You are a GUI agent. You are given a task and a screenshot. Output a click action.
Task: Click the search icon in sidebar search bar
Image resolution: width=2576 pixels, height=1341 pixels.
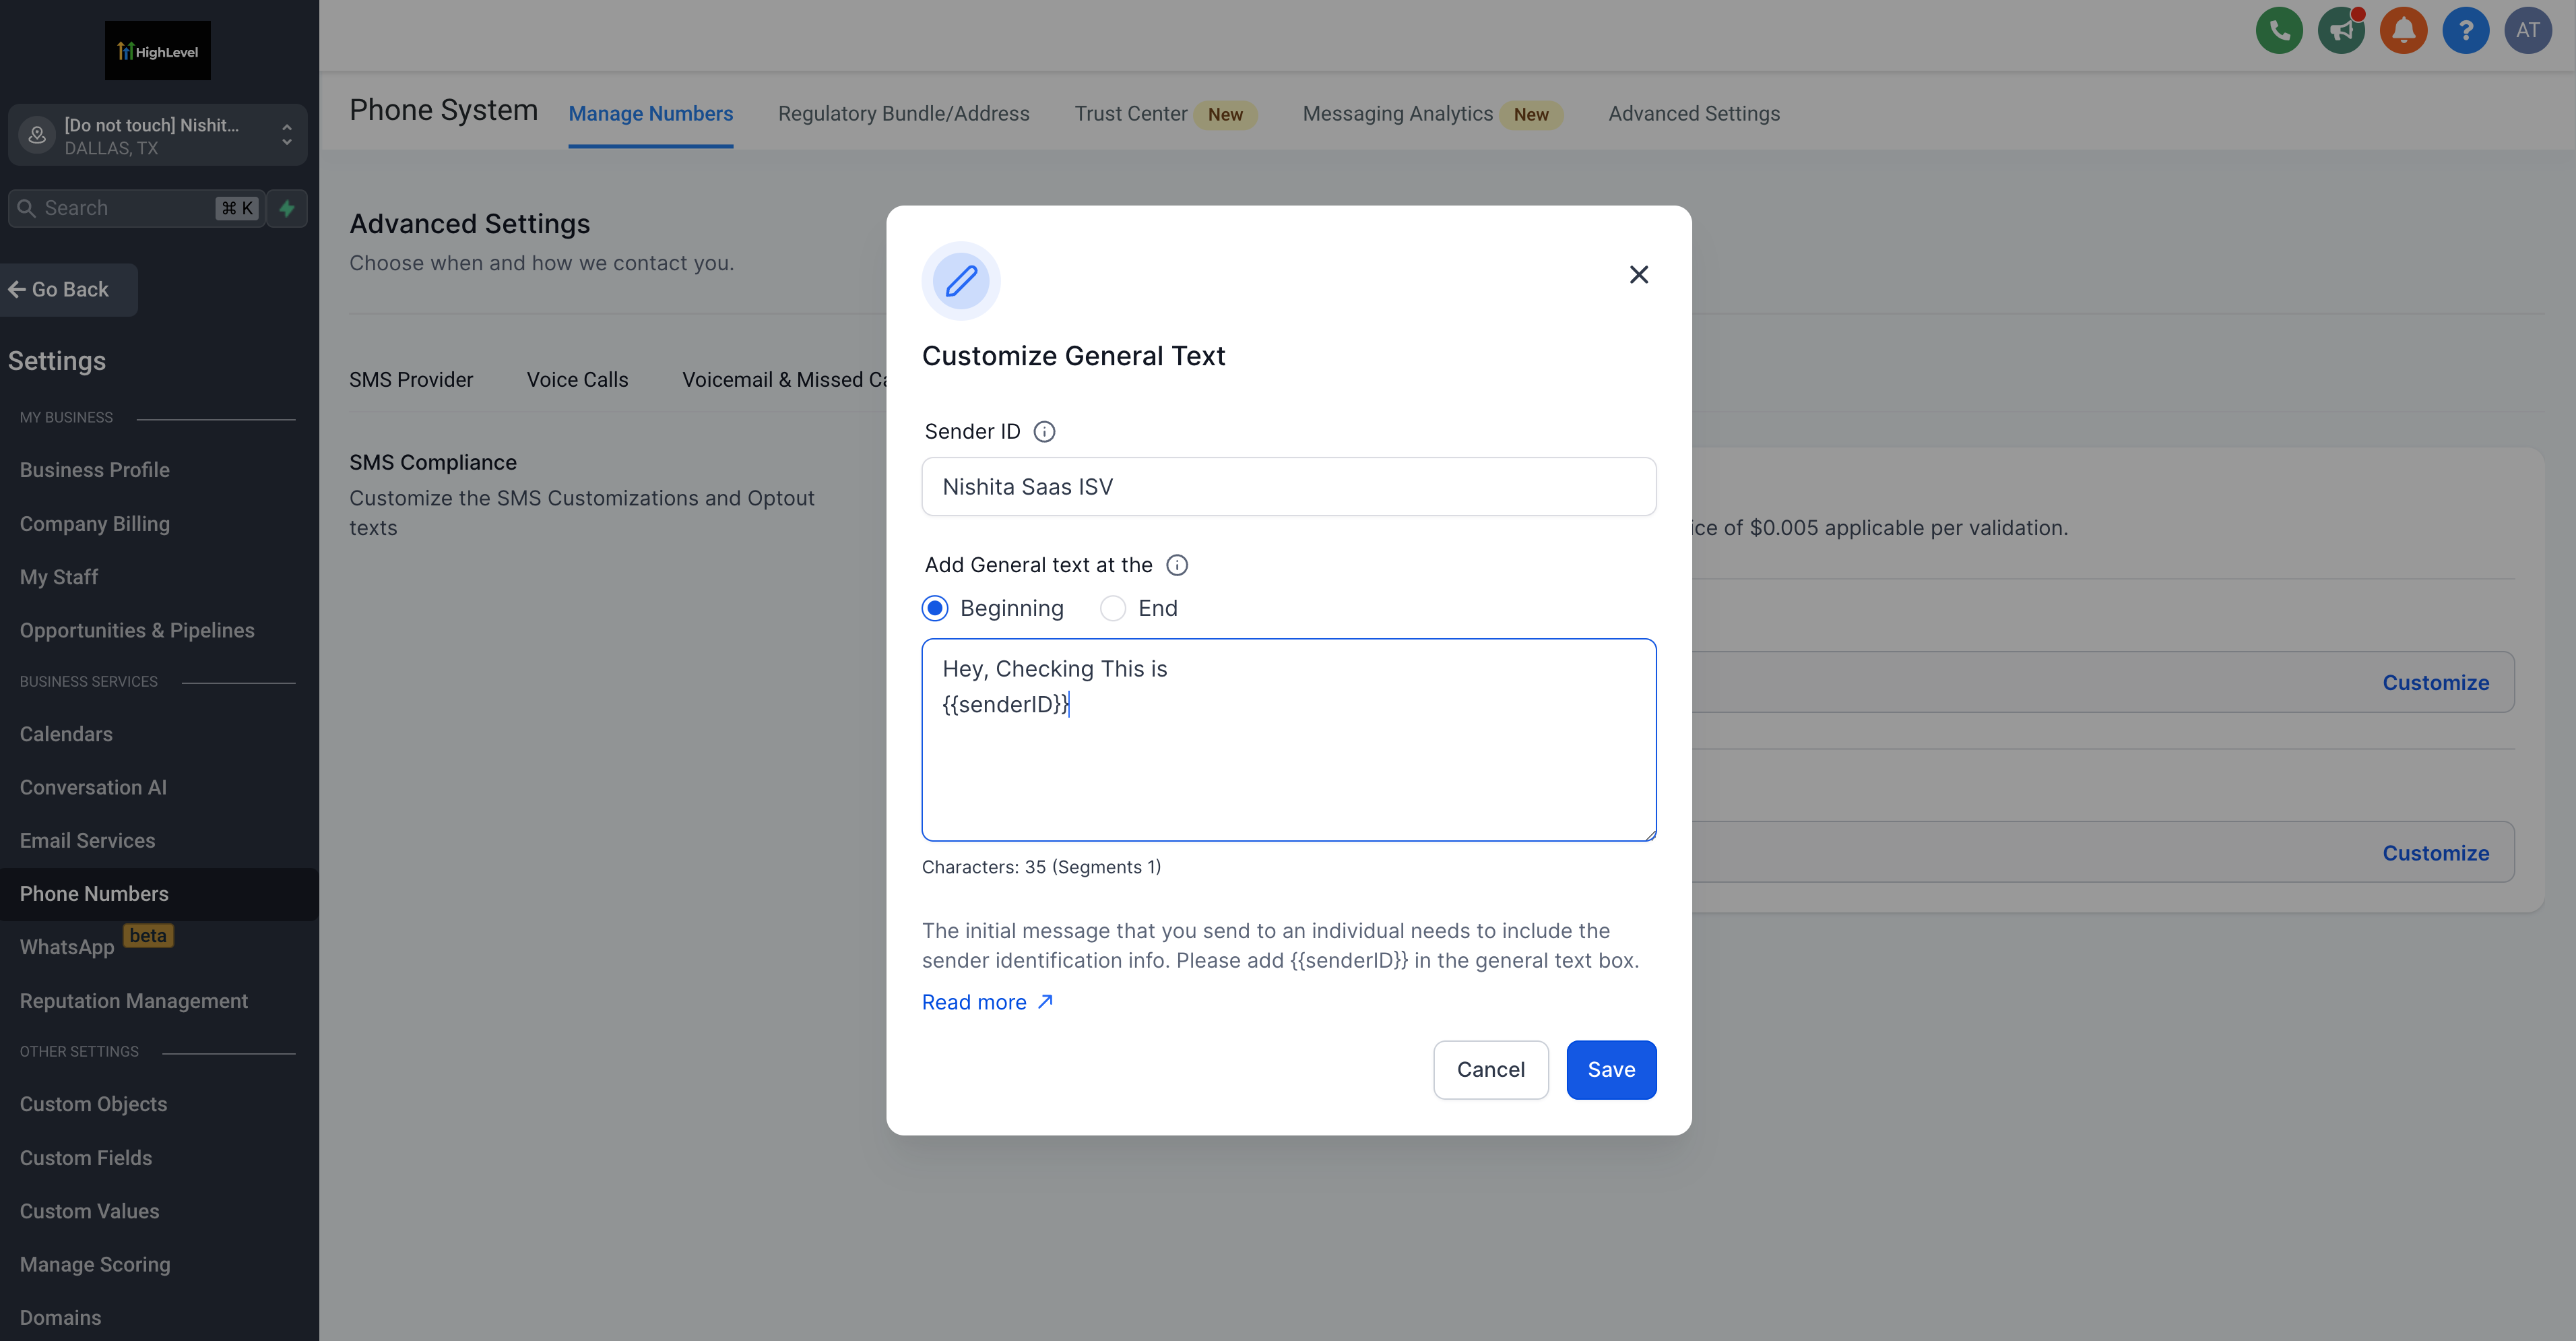tap(26, 208)
